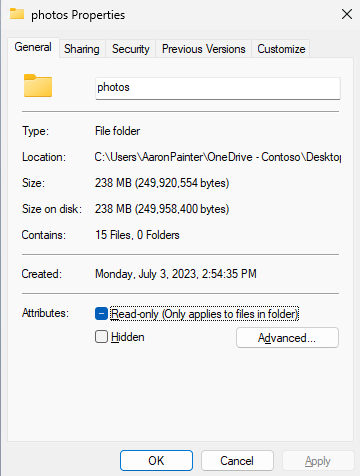360x476 pixels.
Task: Click the Read-only checkbox label text
Action: (x=204, y=314)
